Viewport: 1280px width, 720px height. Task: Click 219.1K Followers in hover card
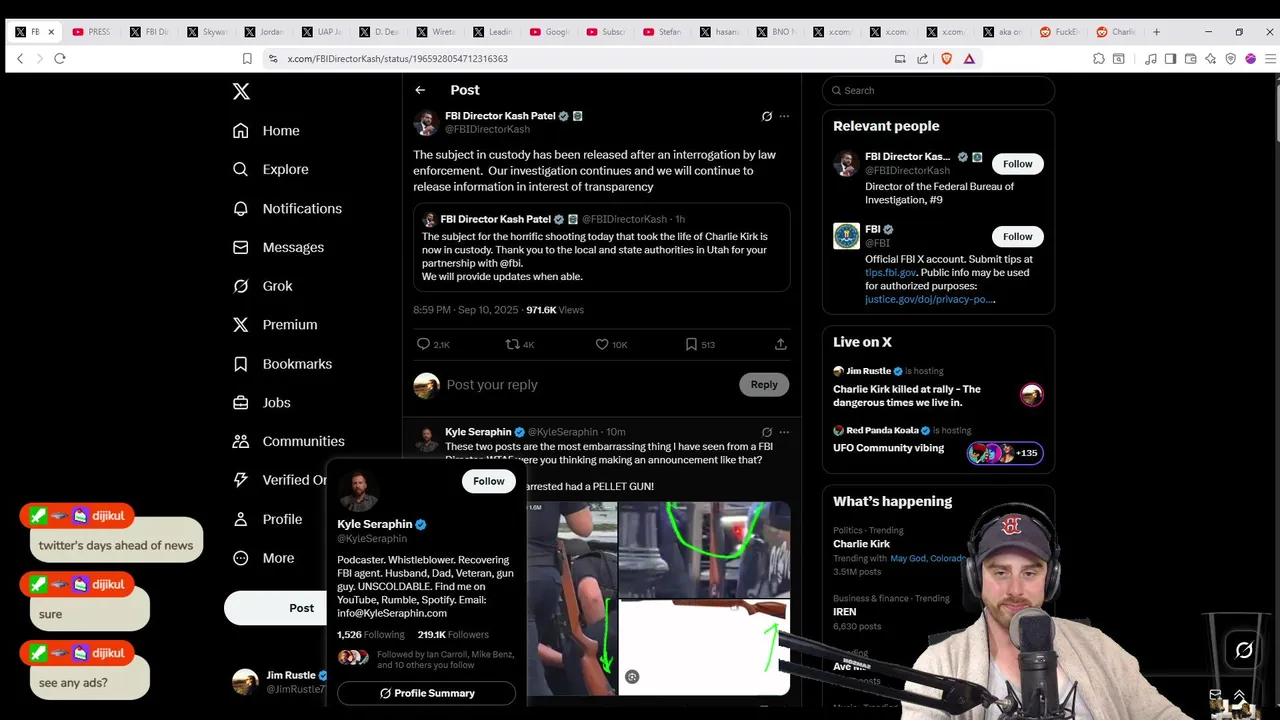453,635
